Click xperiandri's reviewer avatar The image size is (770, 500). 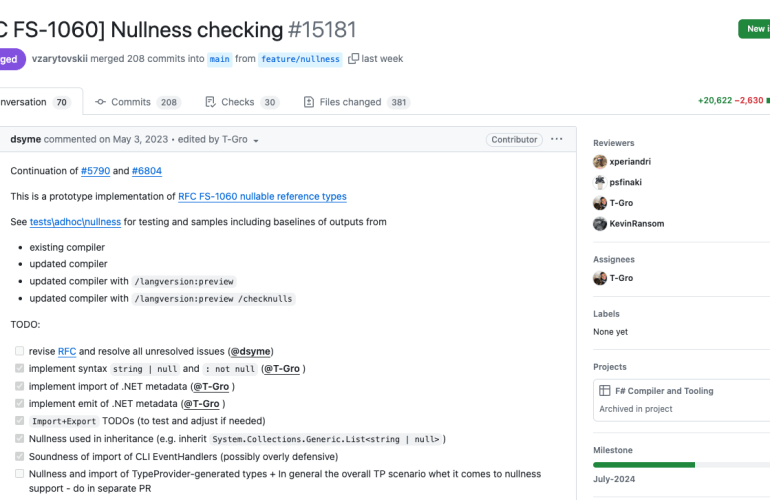pos(600,161)
